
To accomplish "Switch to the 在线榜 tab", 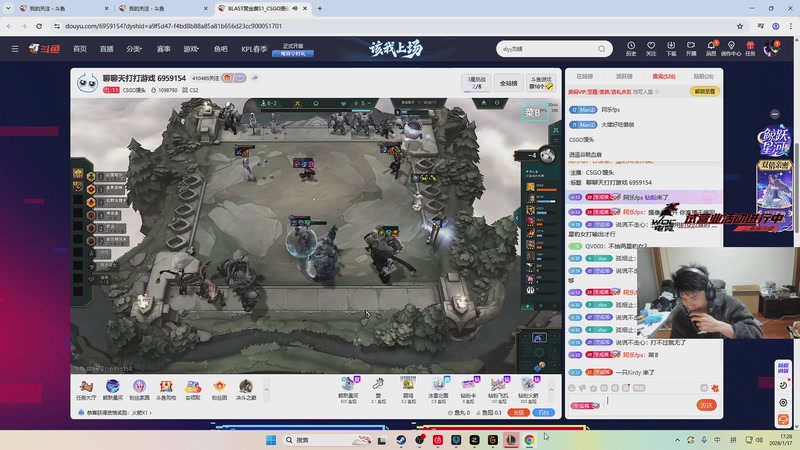I will [585, 77].
